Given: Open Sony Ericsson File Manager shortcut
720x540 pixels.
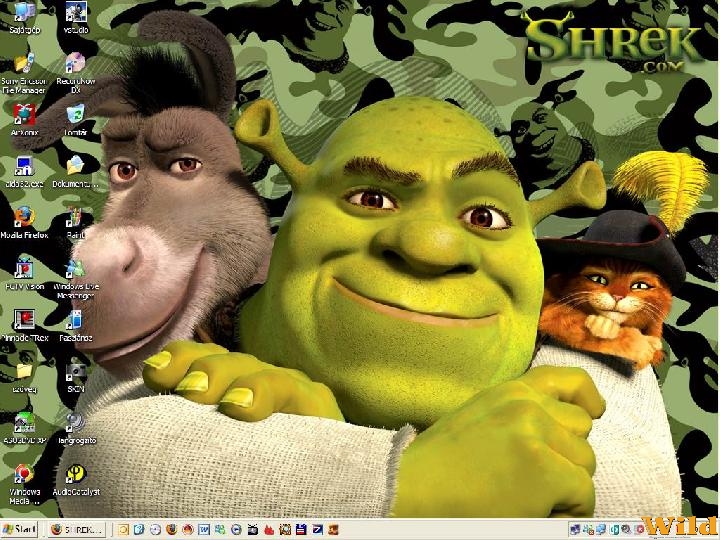Looking at the screenshot, I should (x=24, y=73).
